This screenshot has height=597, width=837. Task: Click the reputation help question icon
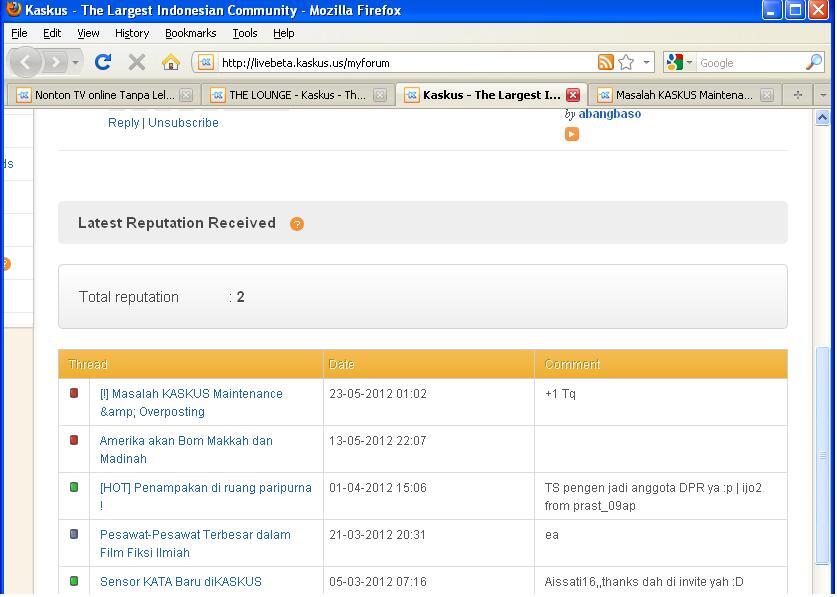[297, 224]
